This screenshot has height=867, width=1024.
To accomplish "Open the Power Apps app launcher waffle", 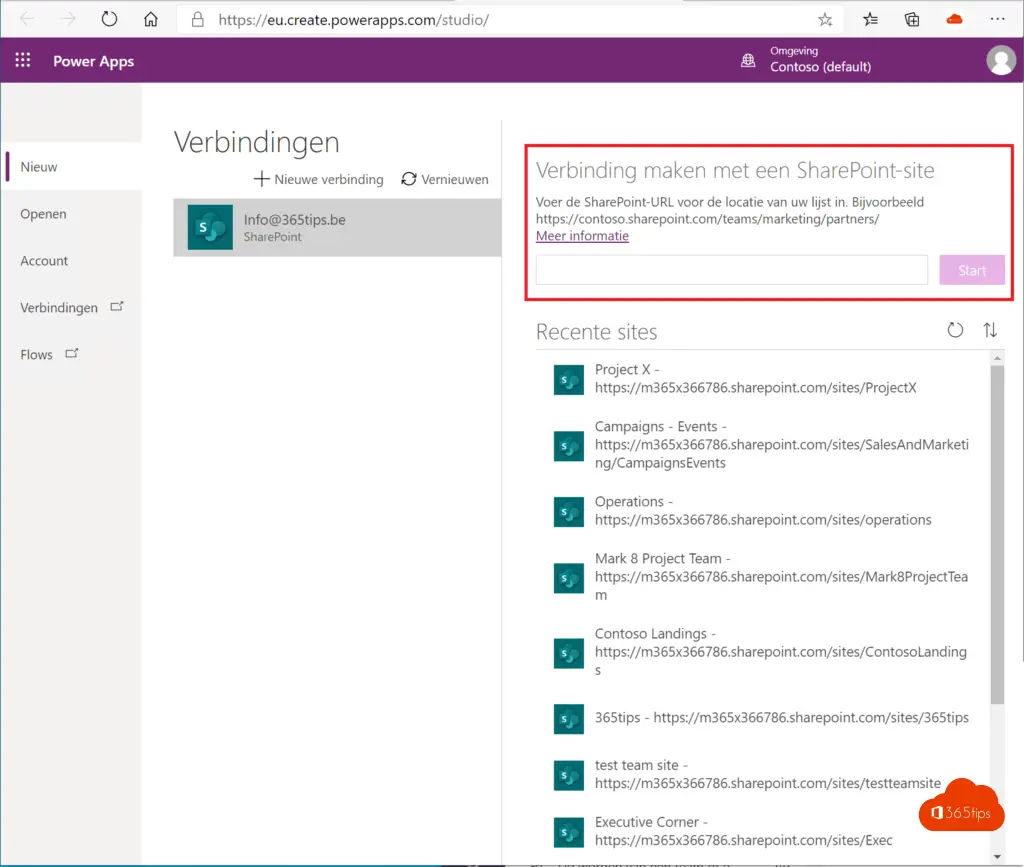I will [x=23, y=60].
